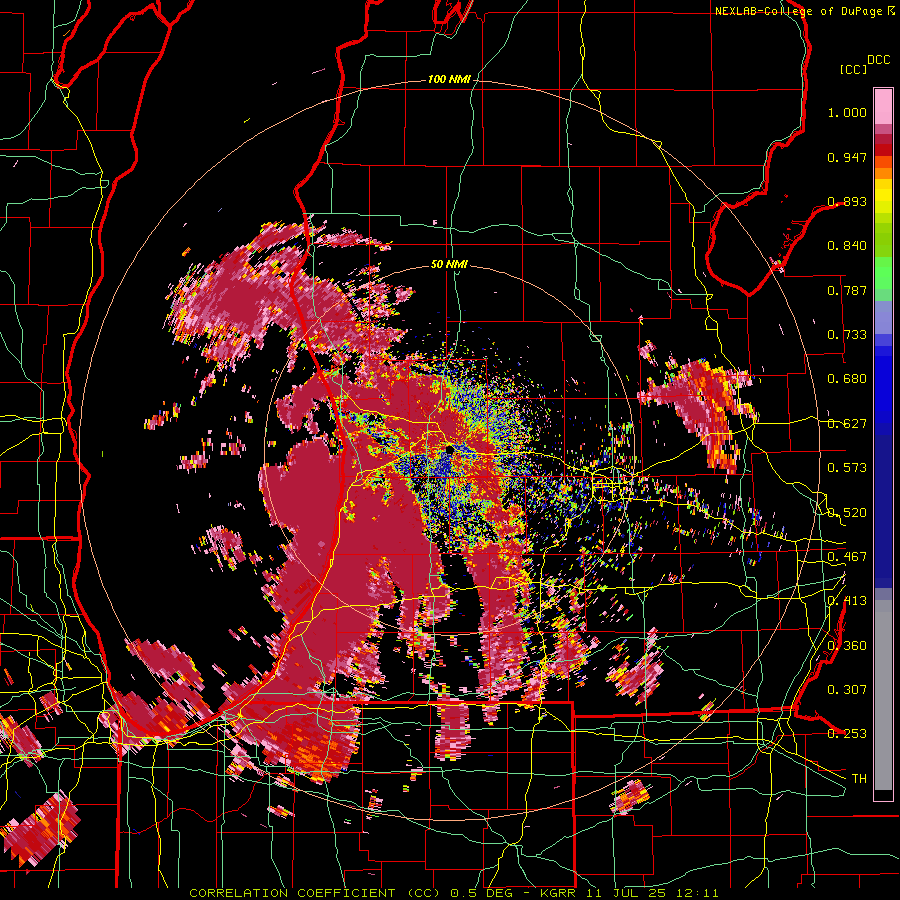Select the 0.947 scale value
Viewport: 900px width, 900px height.
coord(847,157)
